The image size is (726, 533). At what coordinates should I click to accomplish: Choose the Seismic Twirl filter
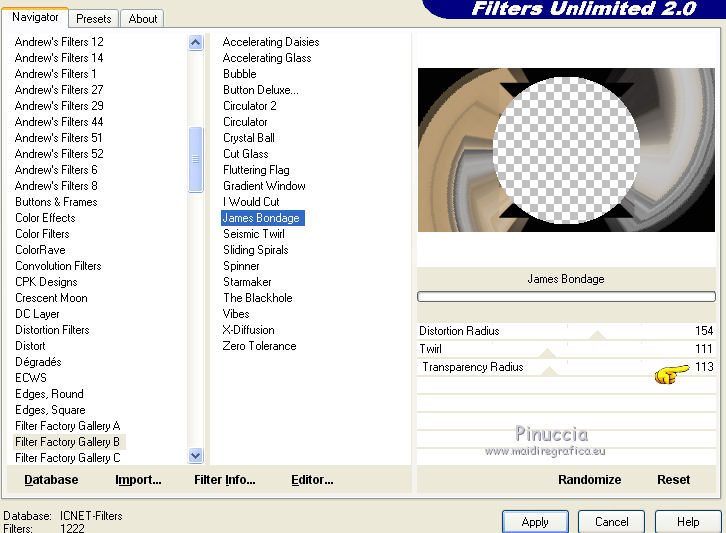(x=254, y=234)
